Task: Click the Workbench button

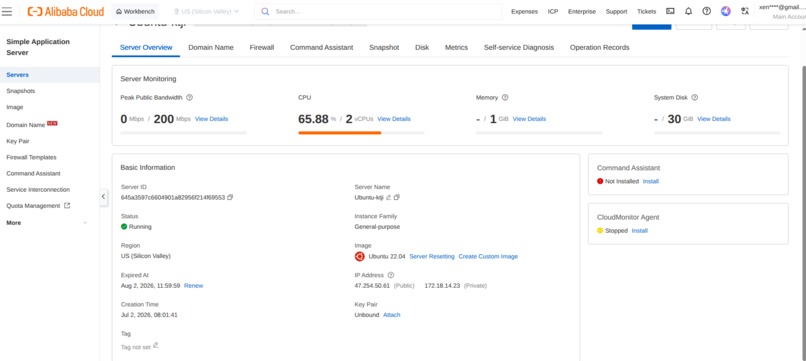Action: [135, 11]
